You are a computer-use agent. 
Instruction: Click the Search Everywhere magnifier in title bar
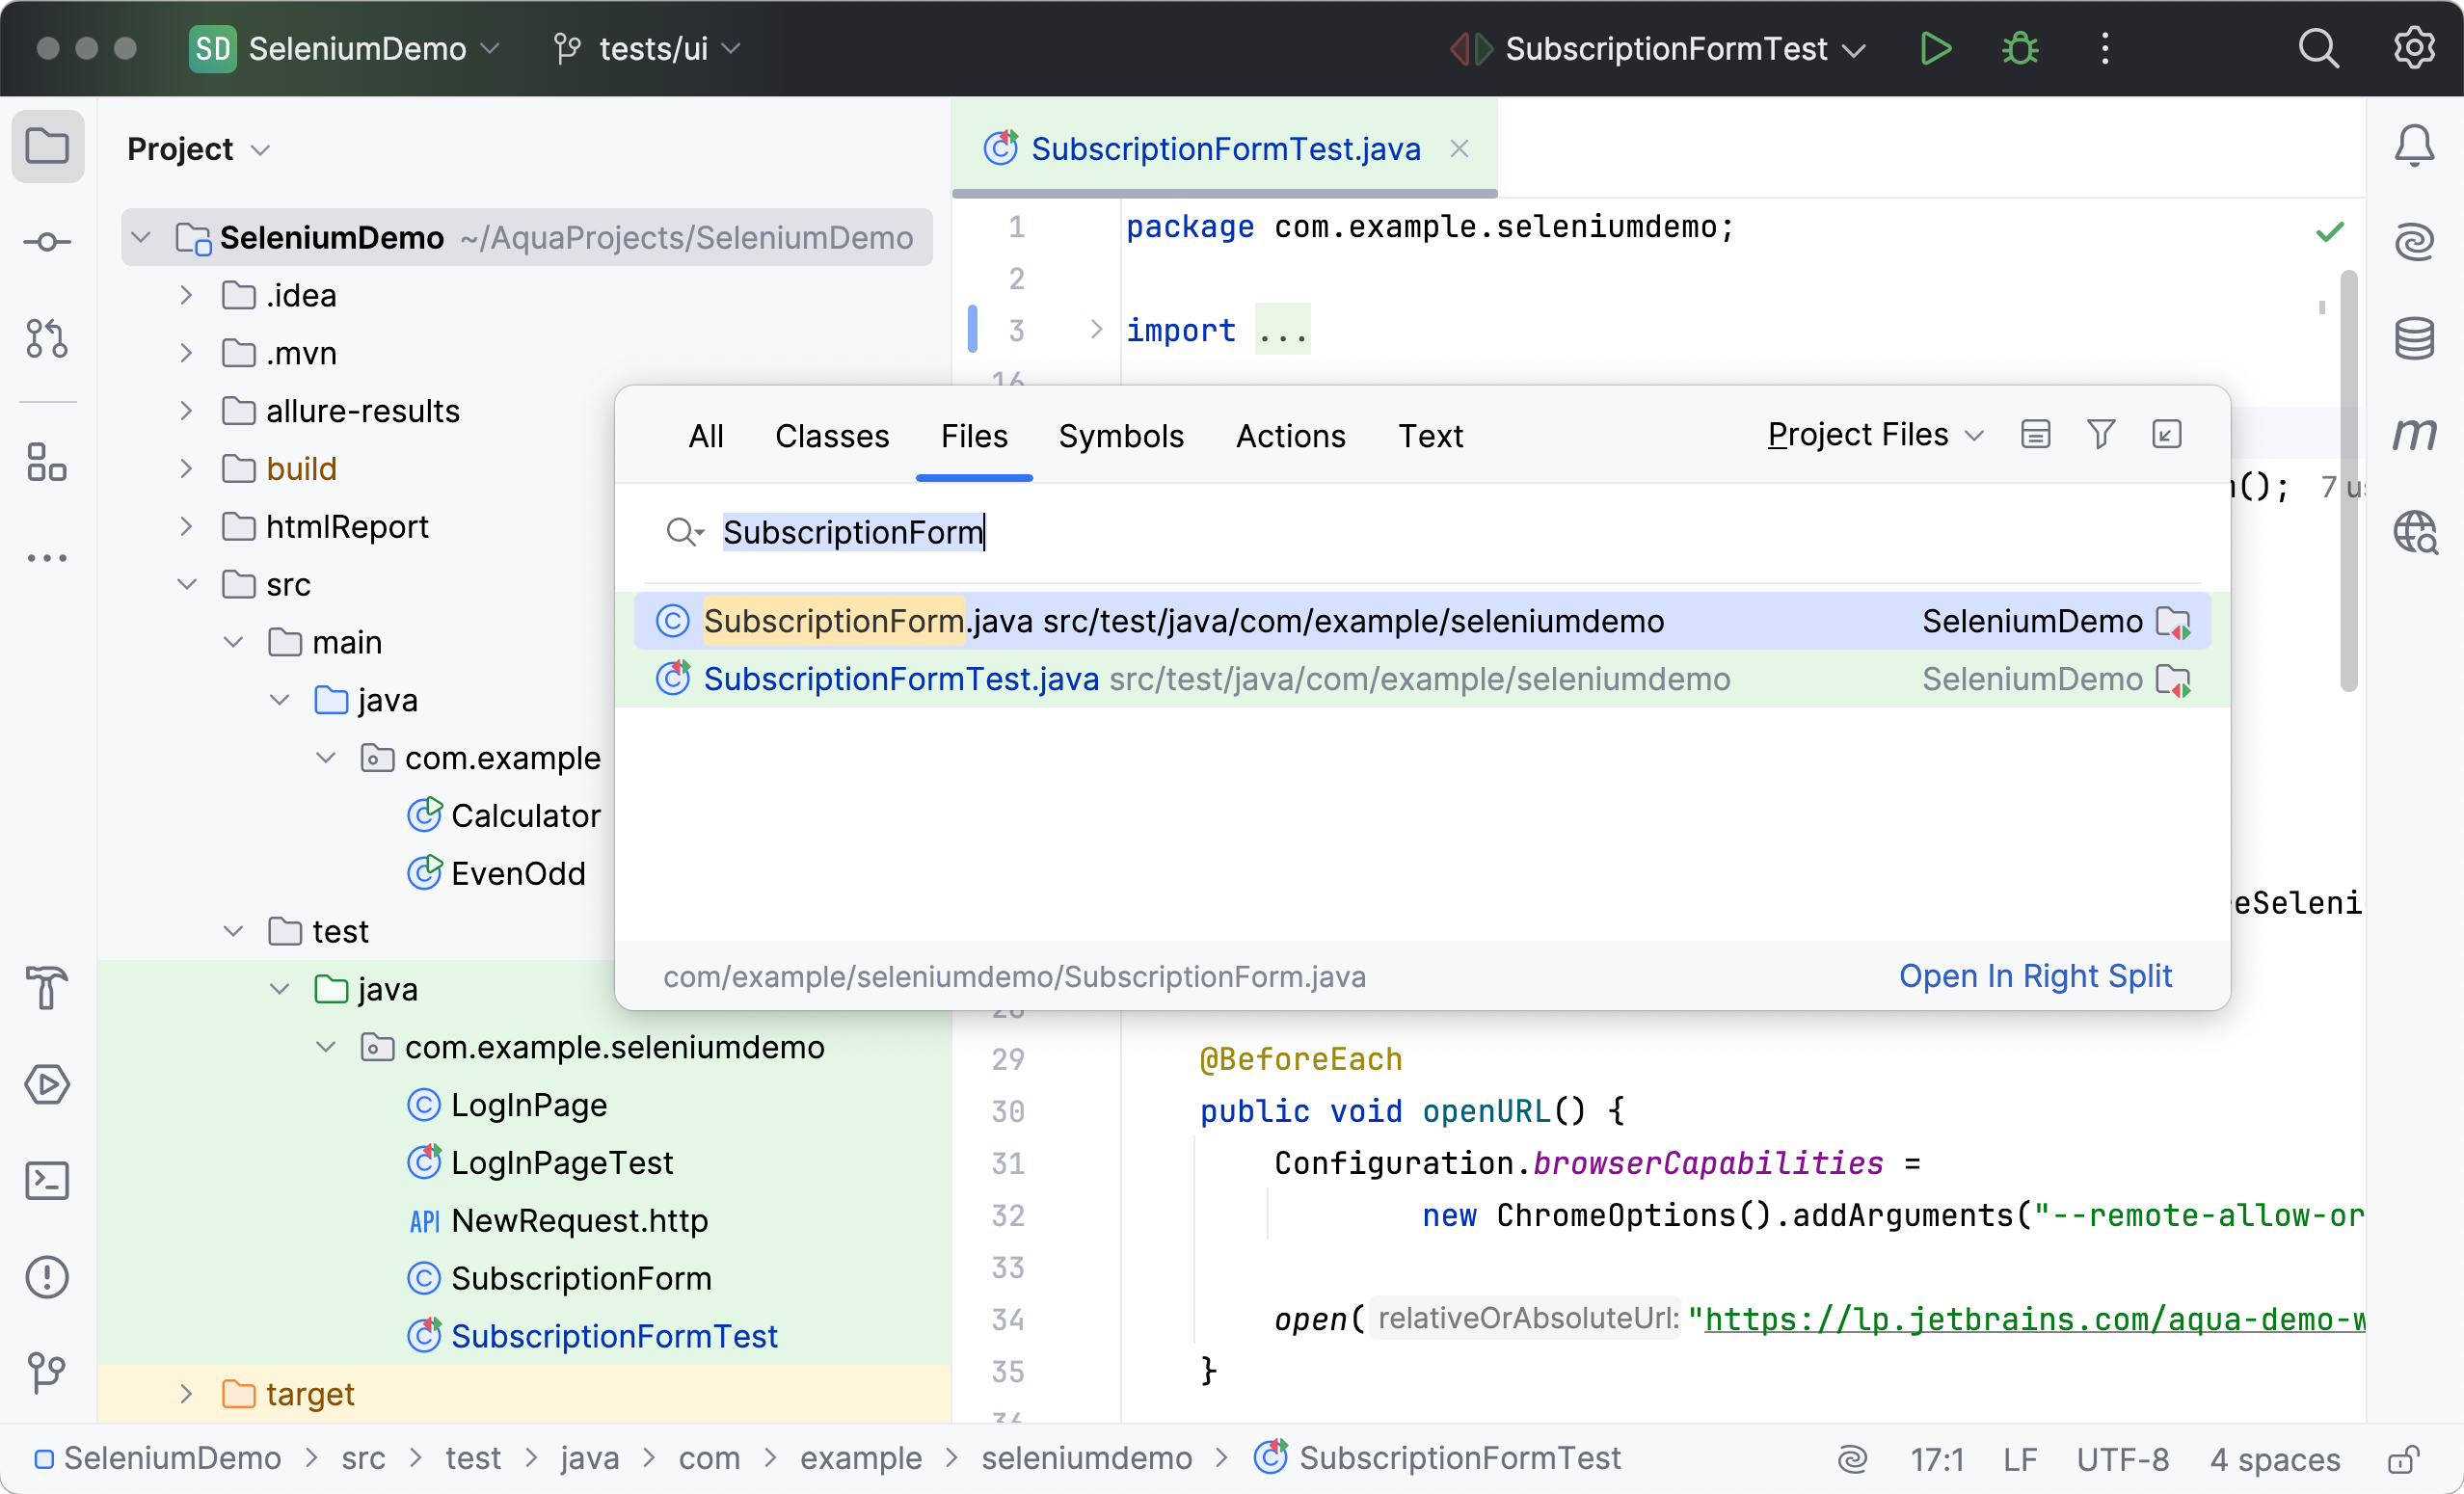coord(2318,48)
